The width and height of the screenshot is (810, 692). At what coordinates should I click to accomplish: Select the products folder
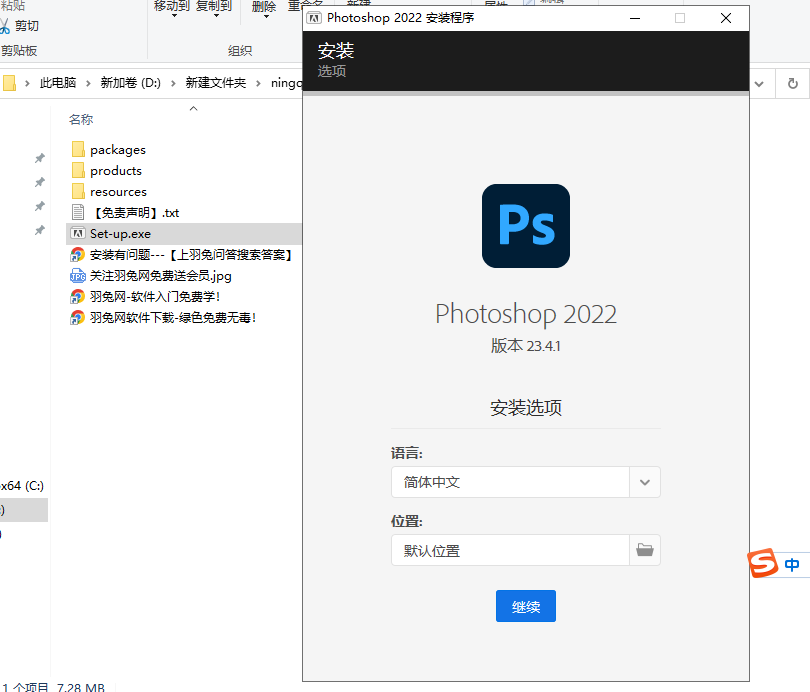[116, 171]
